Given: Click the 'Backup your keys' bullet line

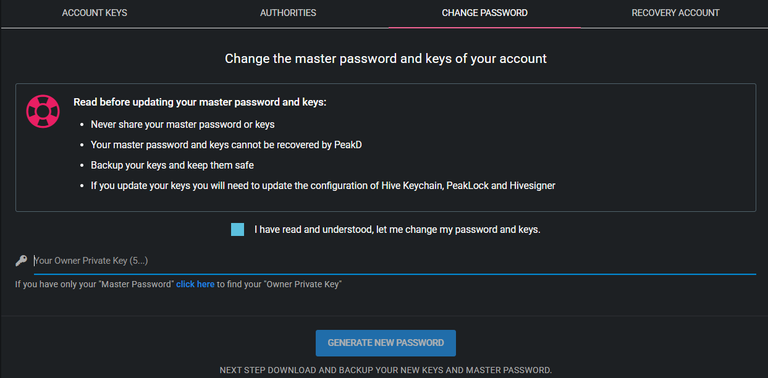Looking at the screenshot, I should [172, 165].
